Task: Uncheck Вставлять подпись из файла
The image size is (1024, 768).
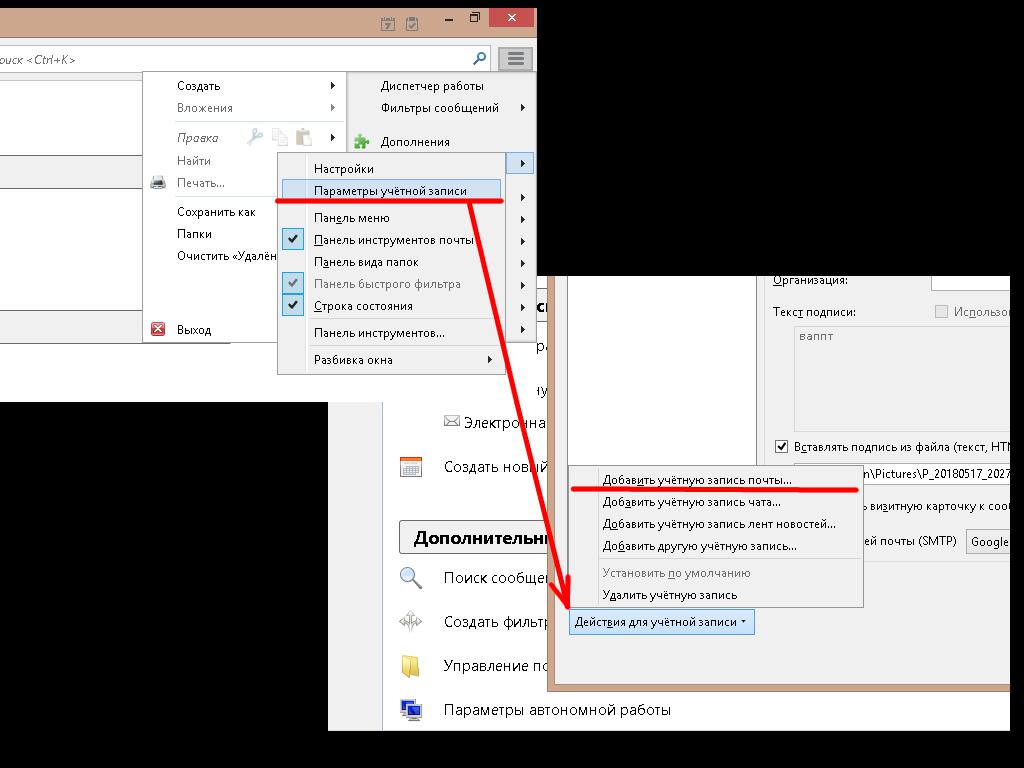Action: (779, 447)
